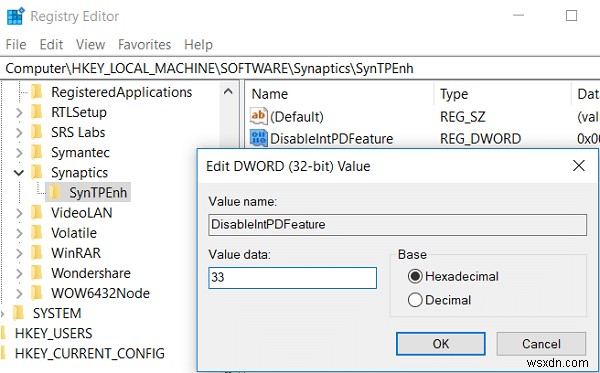600x373 pixels.
Task: Select the SynTPEnh tree label
Action: point(98,193)
